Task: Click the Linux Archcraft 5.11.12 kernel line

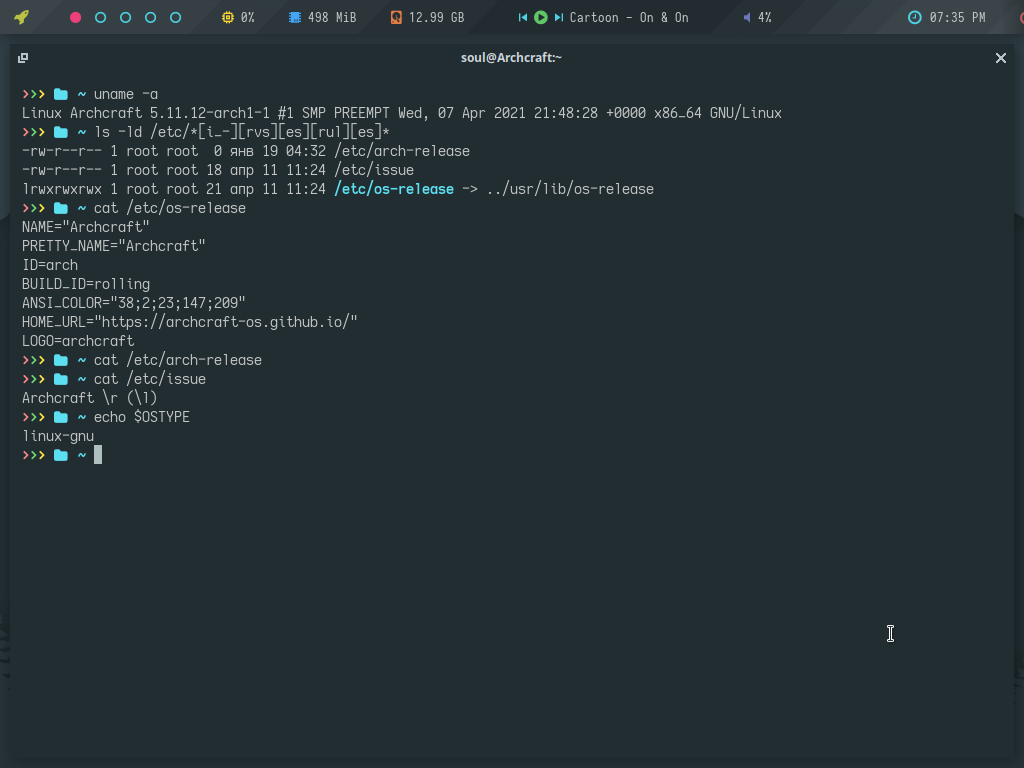Action: [x=402, y=114]
